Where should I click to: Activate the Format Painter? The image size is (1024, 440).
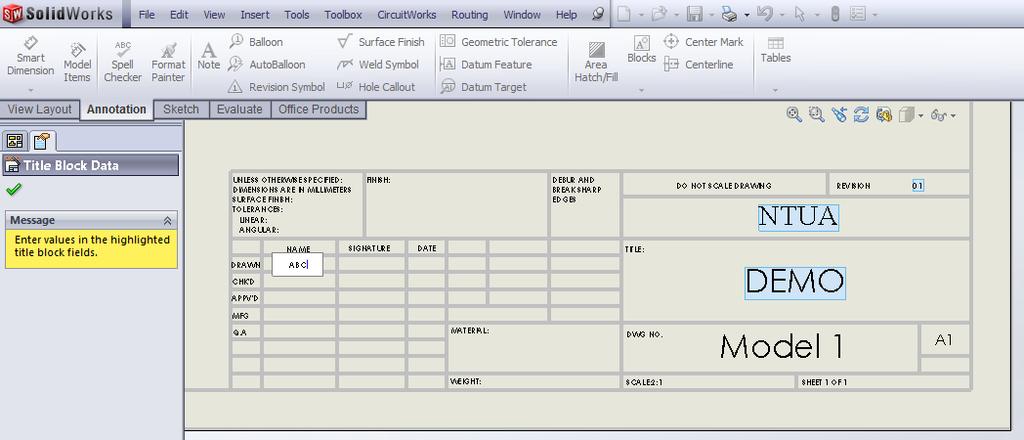pyautogui.click(x=168, y=63)
